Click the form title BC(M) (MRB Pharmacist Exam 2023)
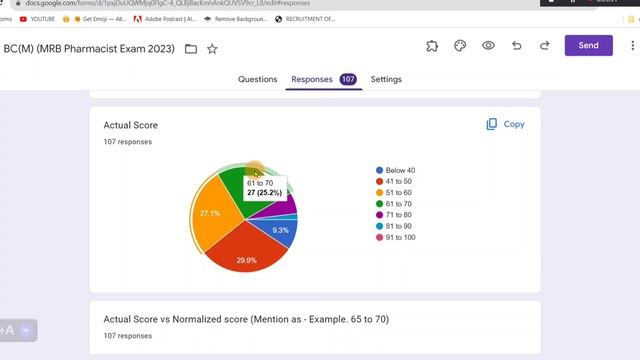The height and width of the screenshot is (360, 640). [x=89, y=49]
